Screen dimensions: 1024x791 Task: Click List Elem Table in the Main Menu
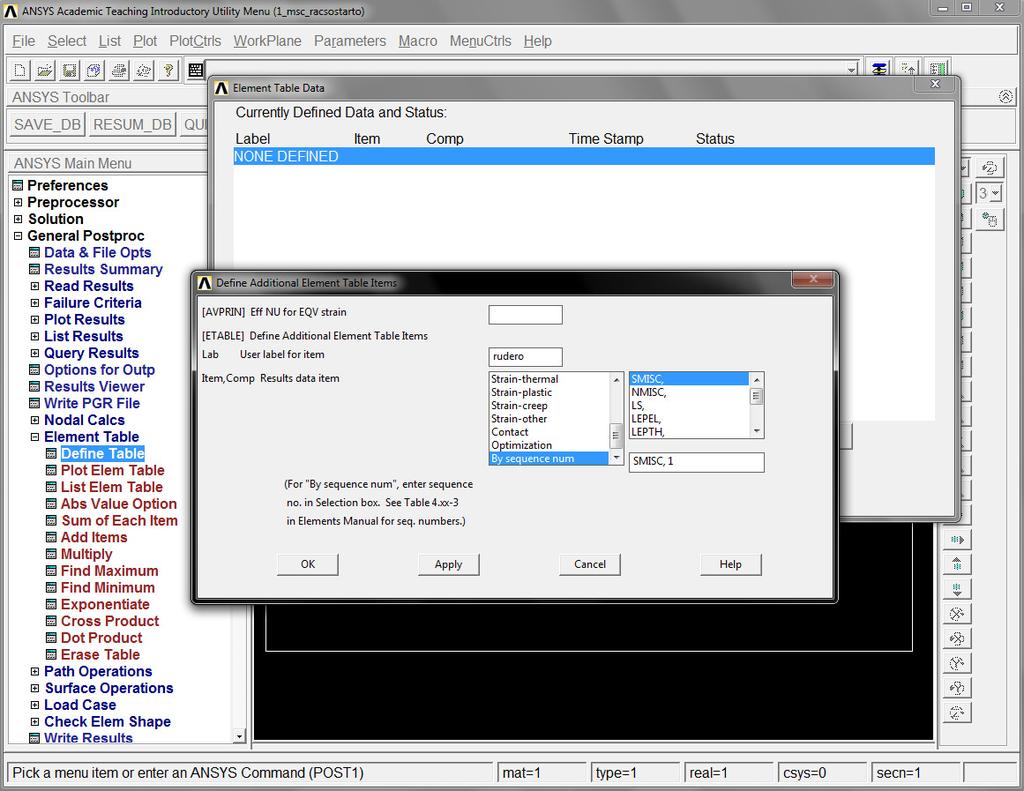pos(112,487)
